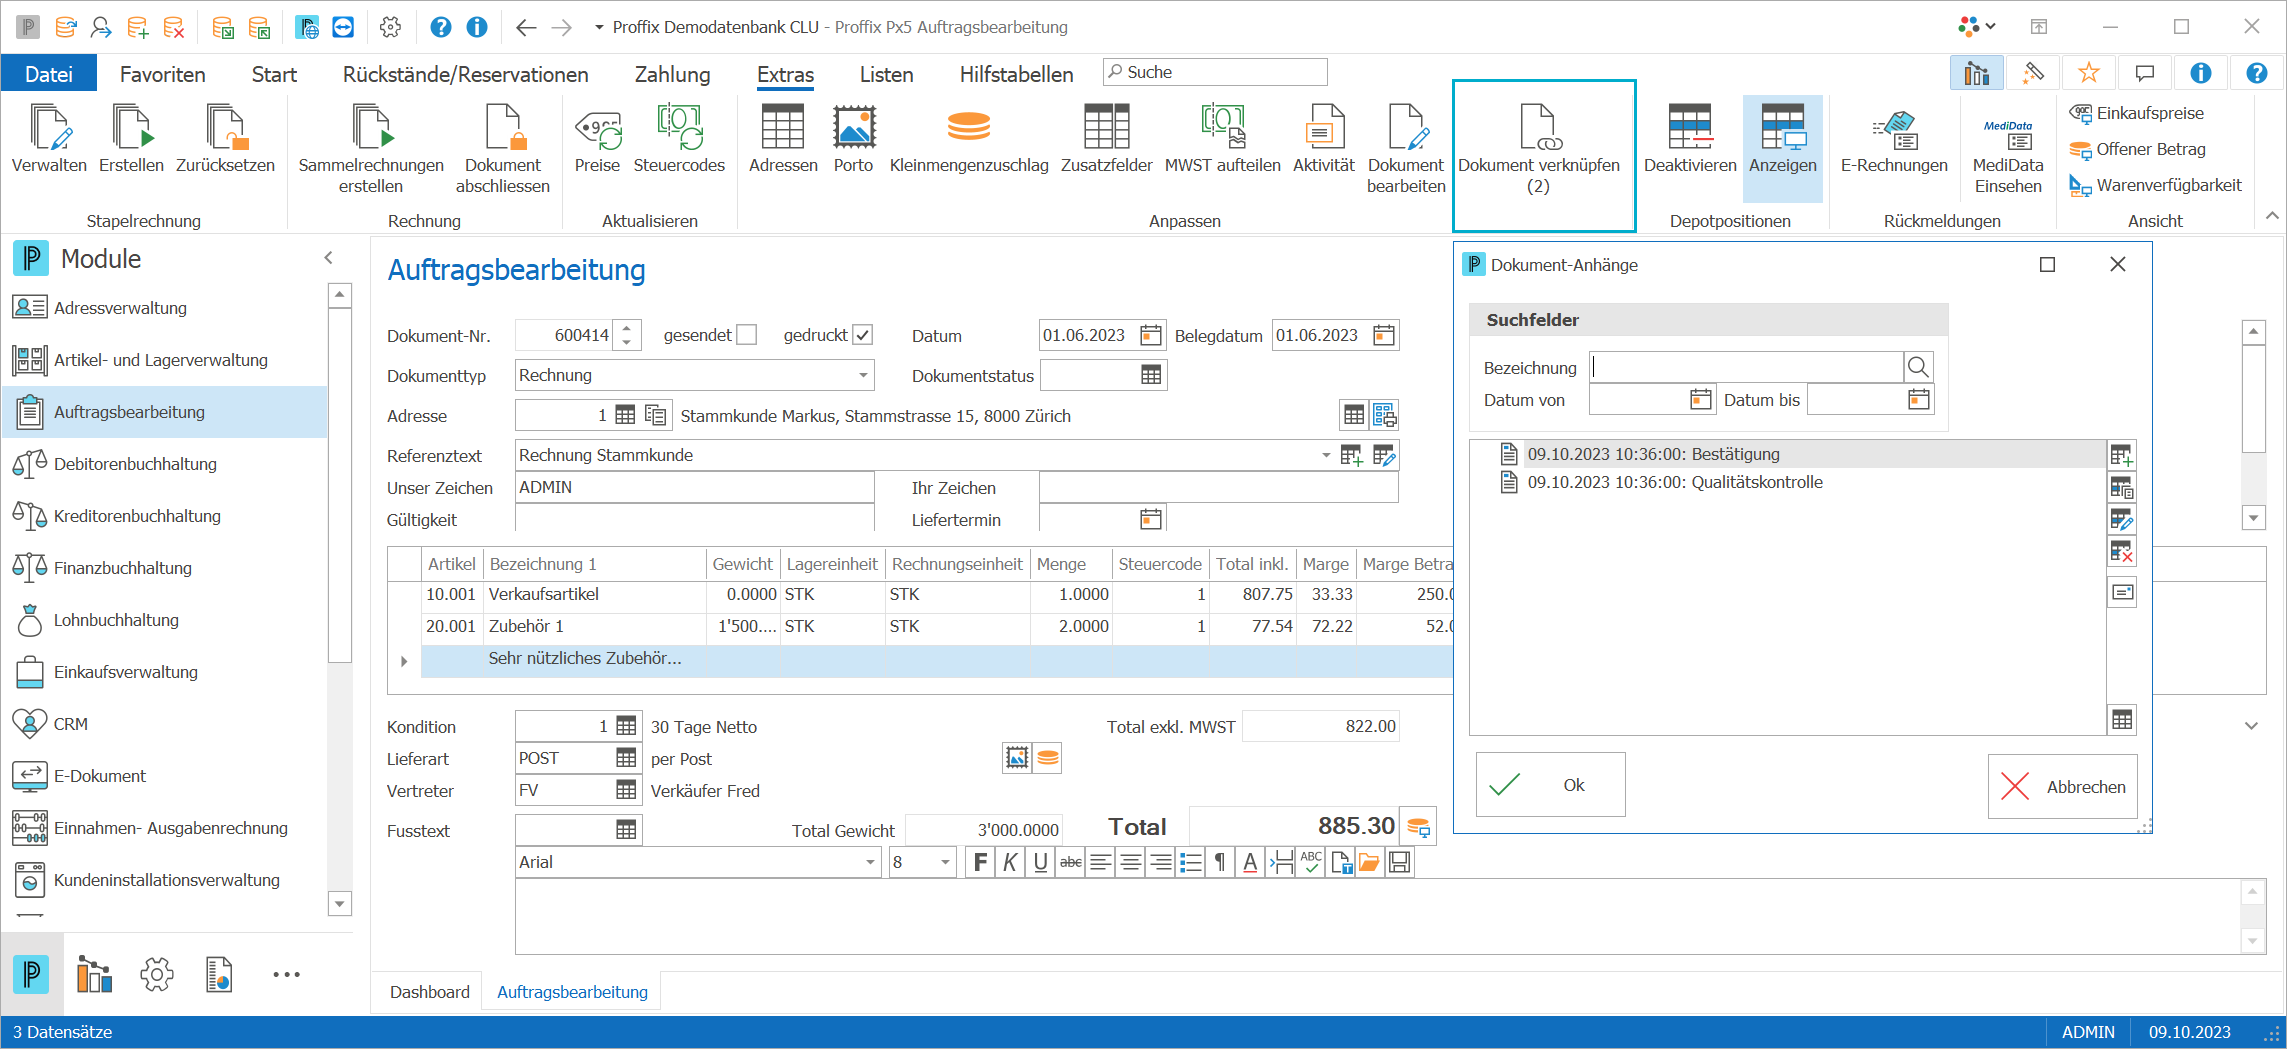Click the search magnifier next to Bezeichnung

coord(1918,367)
